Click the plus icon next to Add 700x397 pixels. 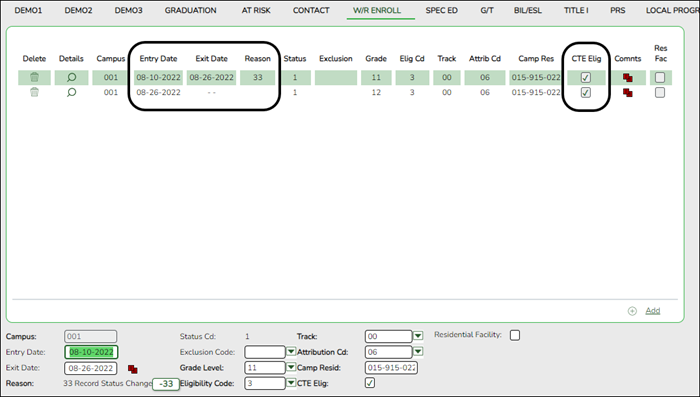[x=632, y=311]
